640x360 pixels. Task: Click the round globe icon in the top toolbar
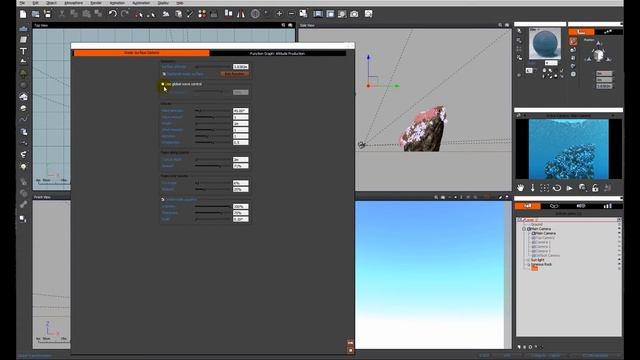(x=255, y=14)
